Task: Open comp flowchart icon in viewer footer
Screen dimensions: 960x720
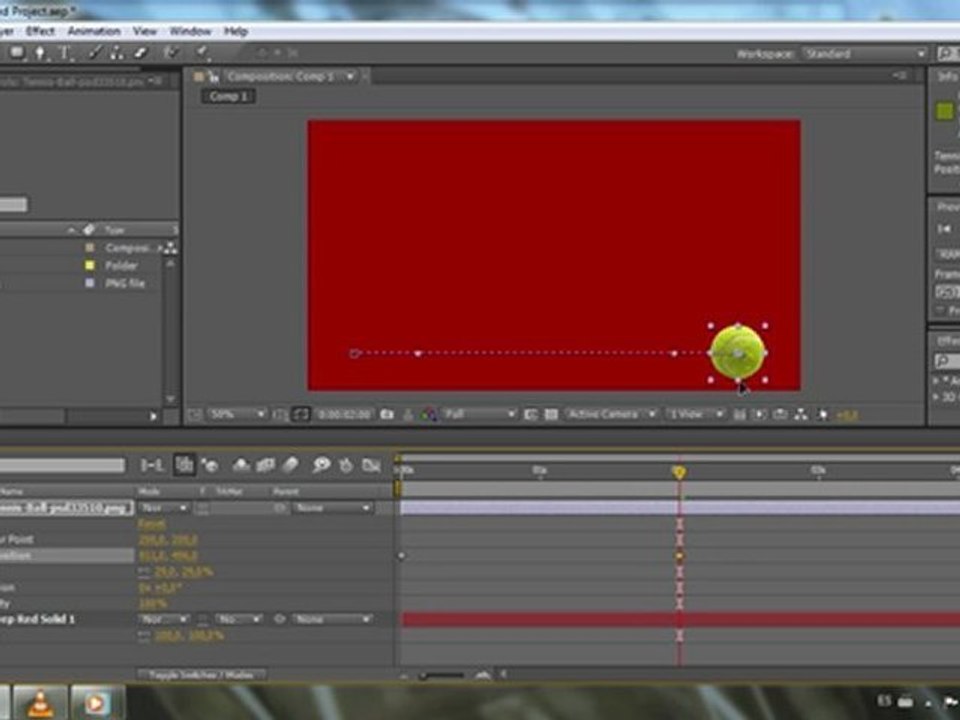Action: click(x=801, y=414)
